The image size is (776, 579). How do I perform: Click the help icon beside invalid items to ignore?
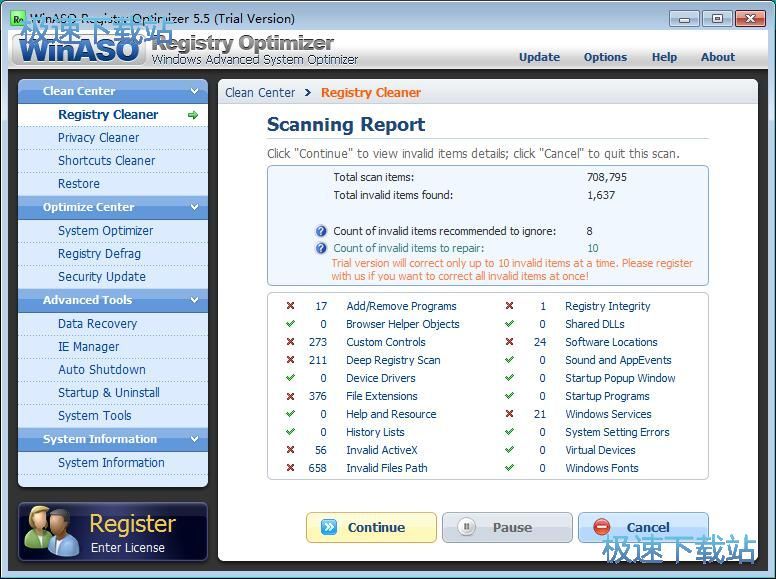tap(321, 231)
